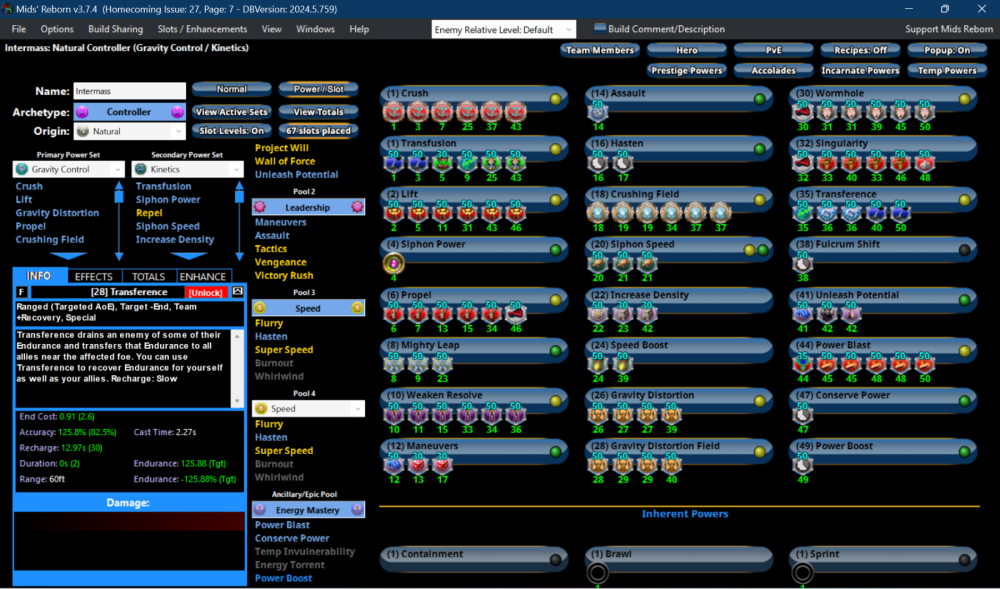
Task: Open the Primary Power Set Gravity Control dropdown
Action: click(x=69, y=169)
